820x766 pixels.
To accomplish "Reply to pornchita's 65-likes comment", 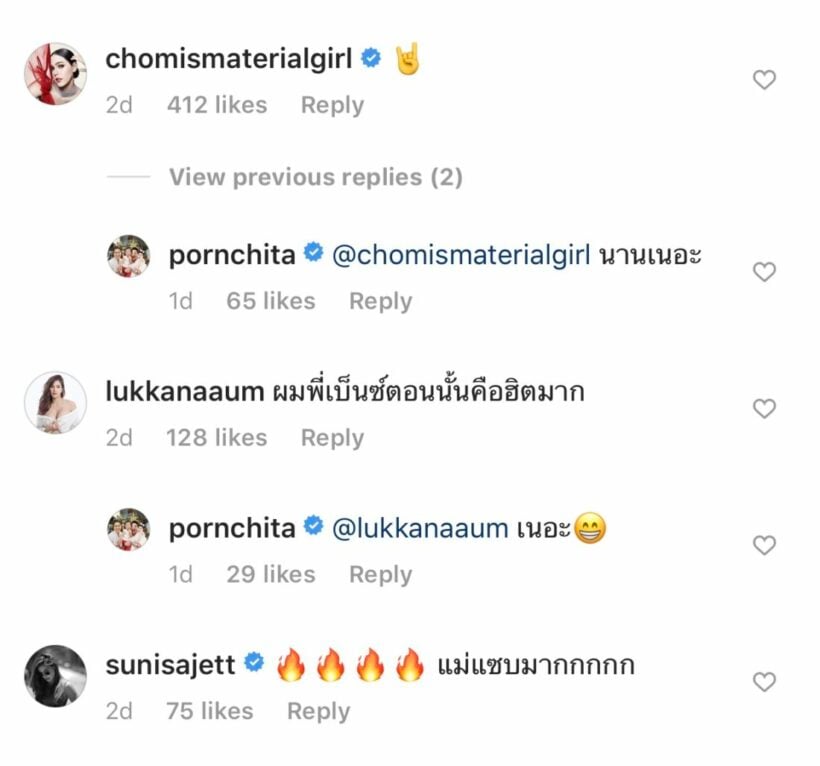I will point(380,301).
